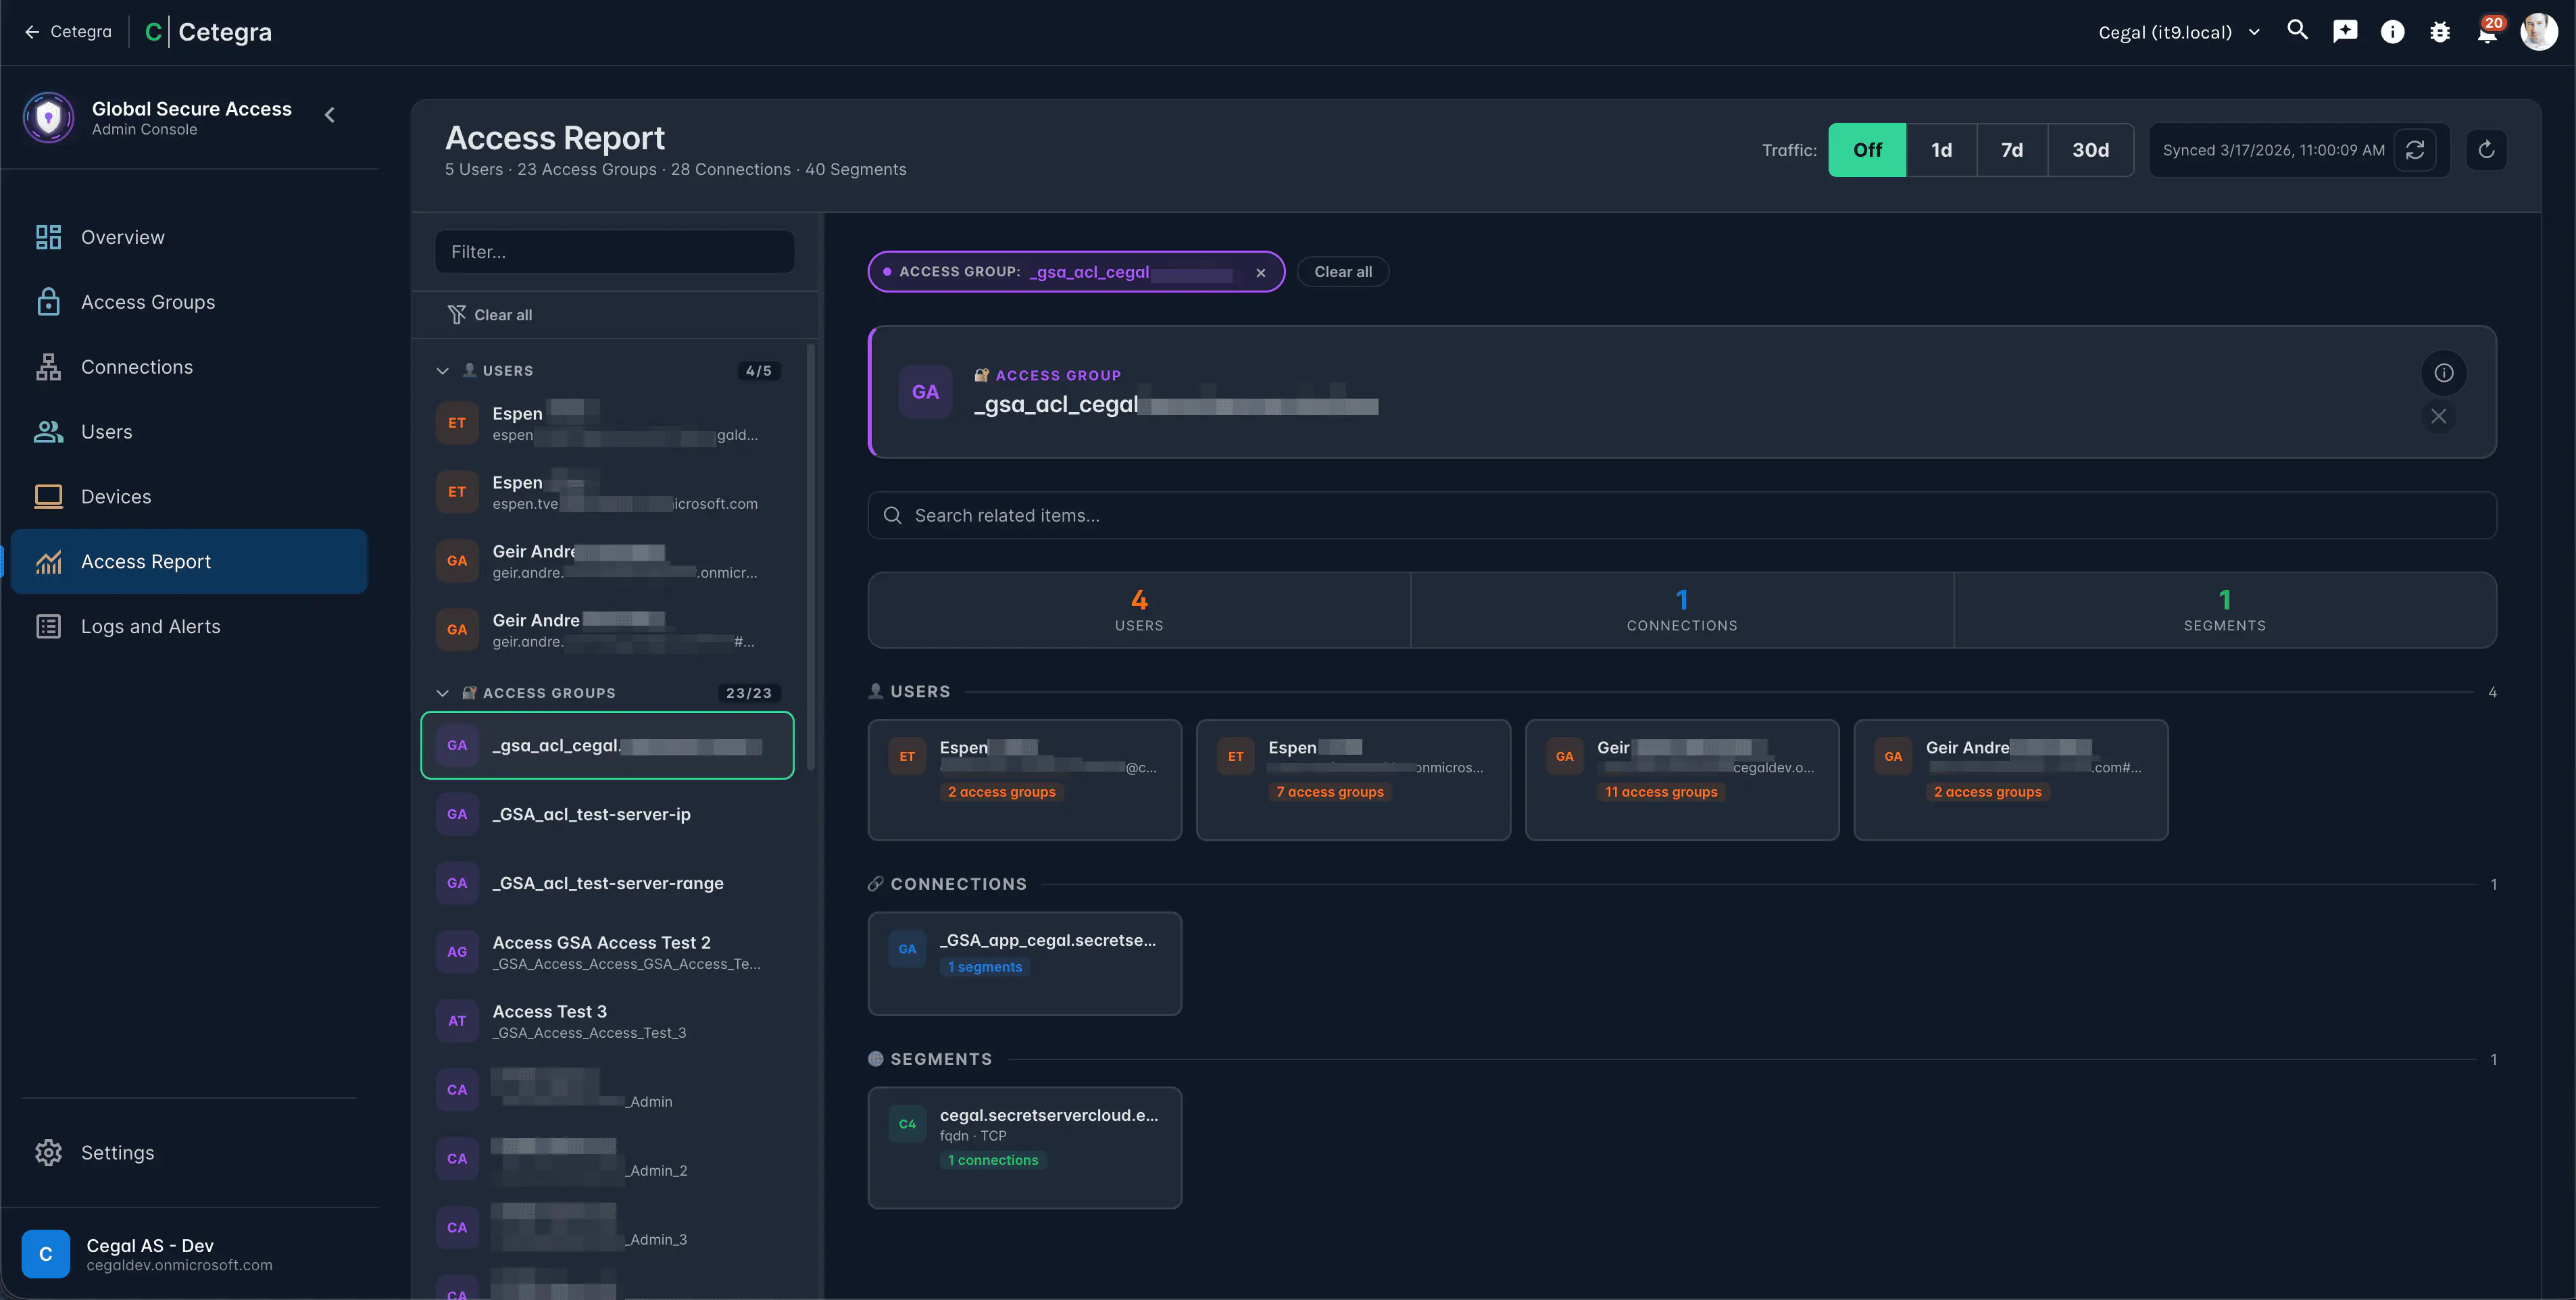Close the selected access group detail card

(x=2439, y=416)
